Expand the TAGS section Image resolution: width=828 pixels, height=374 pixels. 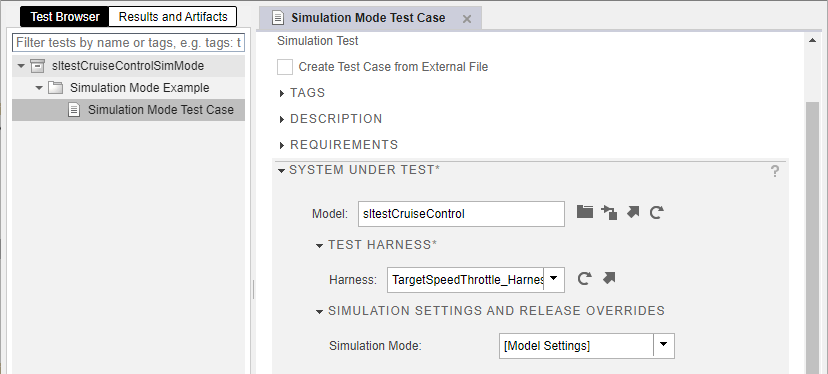tap(282, 94)
